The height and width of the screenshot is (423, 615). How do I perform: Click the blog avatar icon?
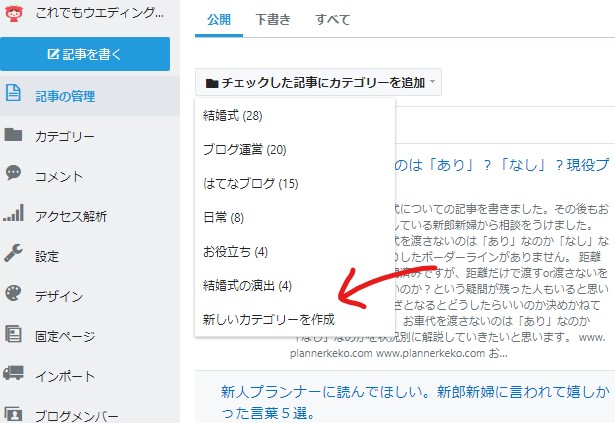pyautogui.click(x=14, y=13)
